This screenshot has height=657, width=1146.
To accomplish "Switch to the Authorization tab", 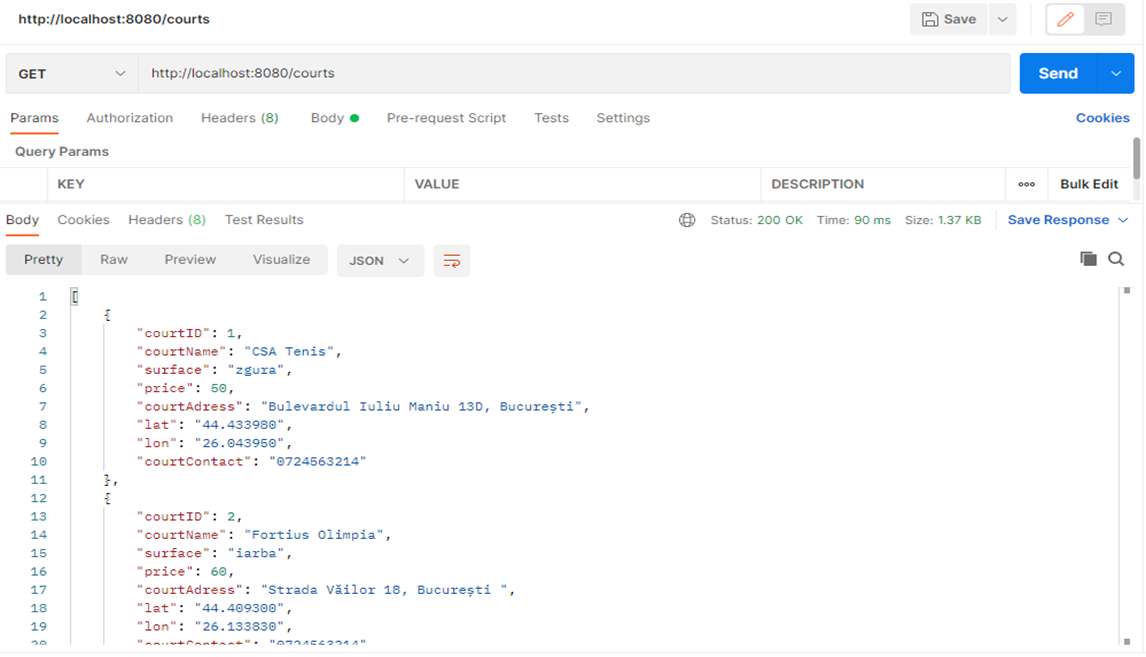I will pyautogui.click(x=129, y=118).
